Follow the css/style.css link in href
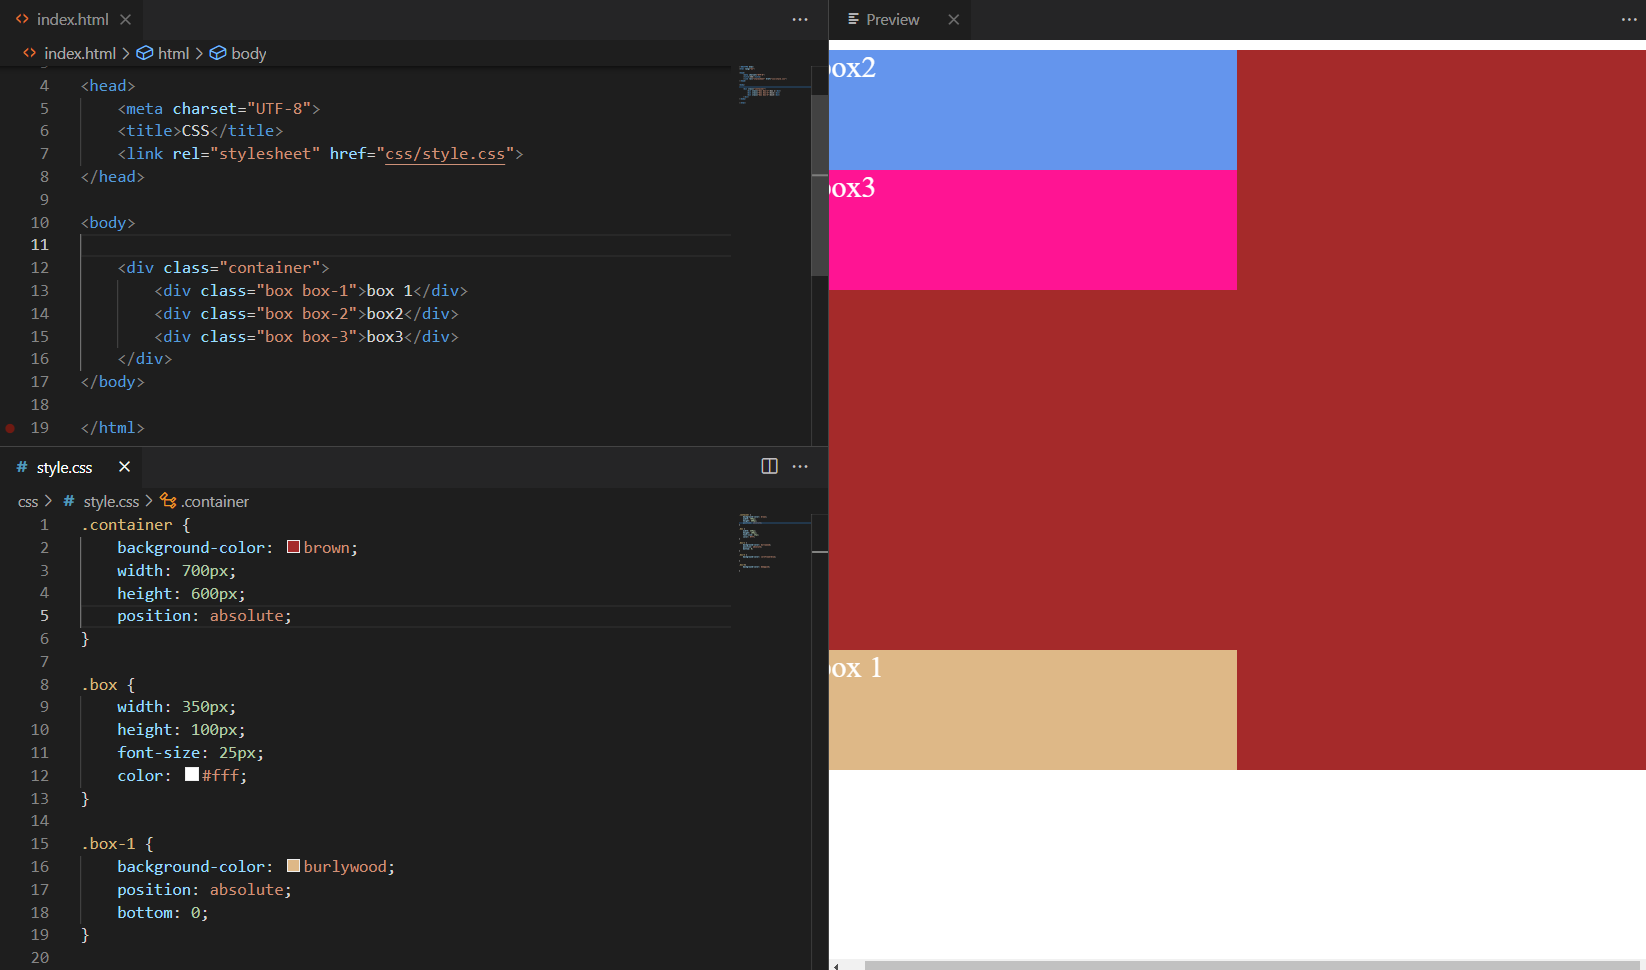1646x970 pixels. 445,154
